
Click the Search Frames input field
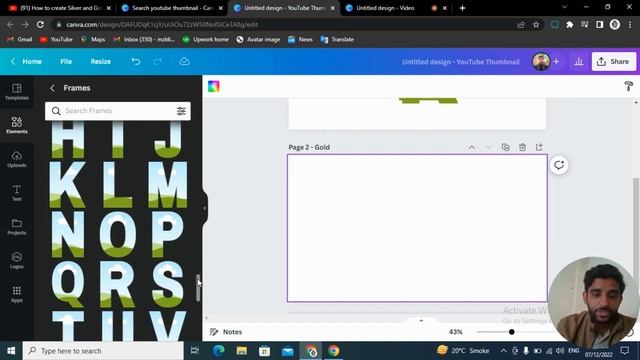tap(118, 111)
